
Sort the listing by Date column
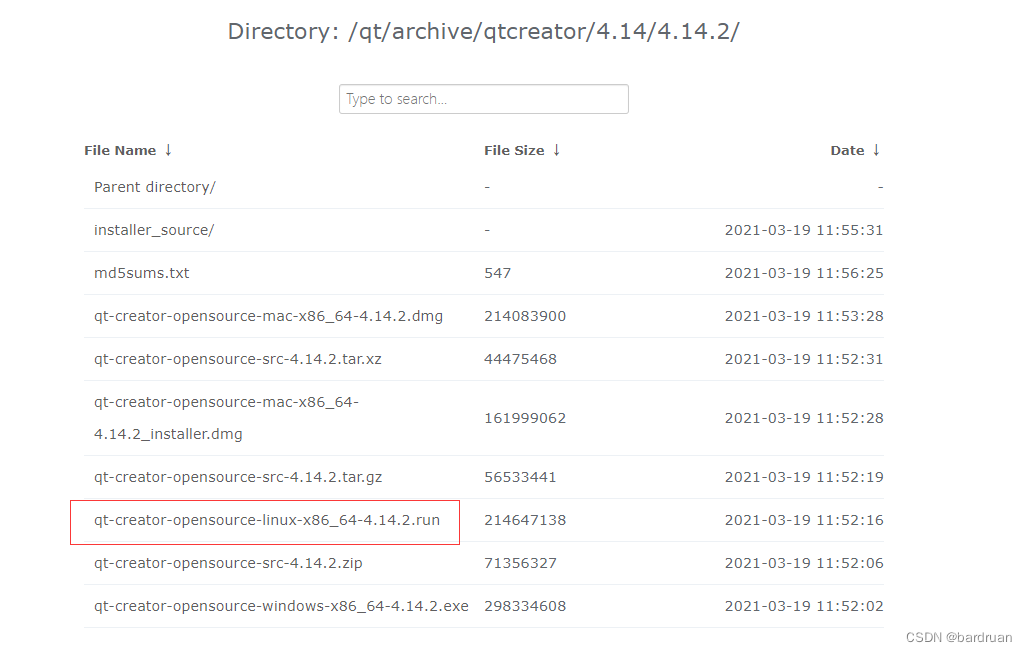[x=855, y=151]
